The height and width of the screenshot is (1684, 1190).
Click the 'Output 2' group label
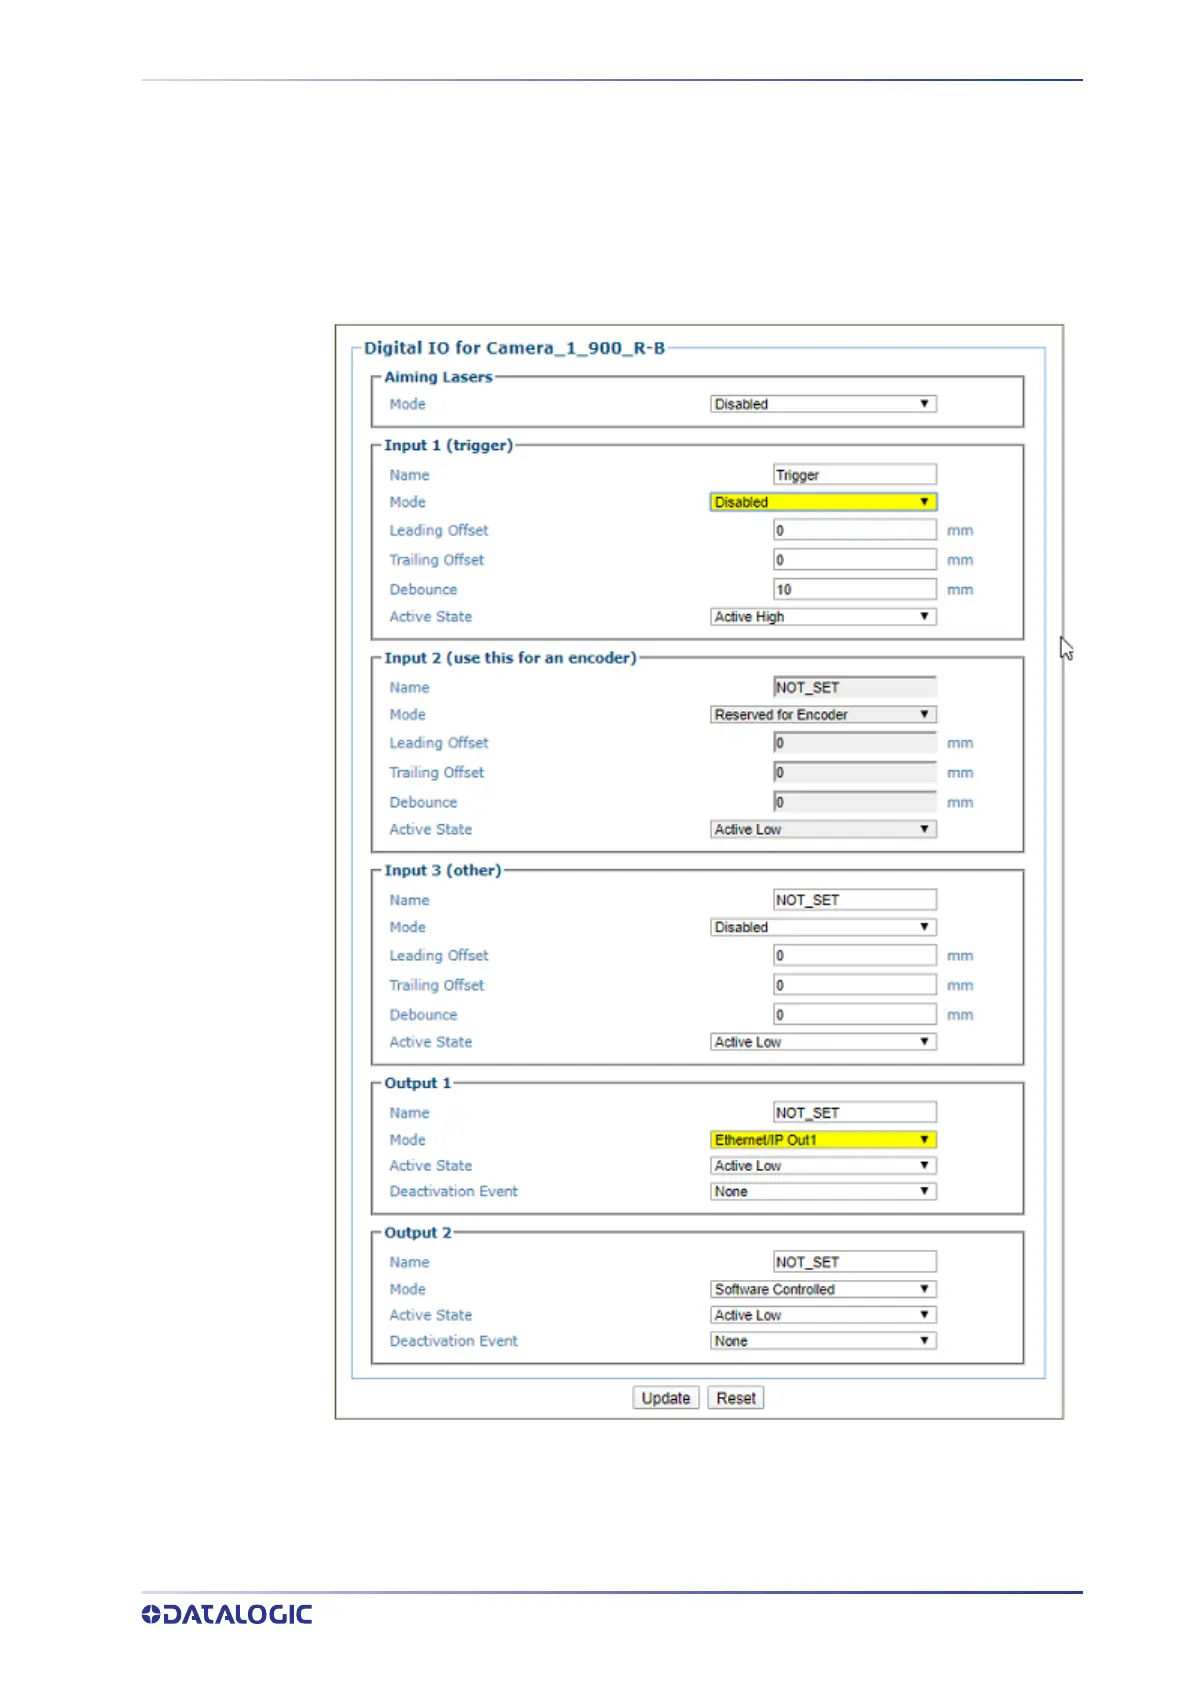pyautogui.click(x=418, y=1233)
